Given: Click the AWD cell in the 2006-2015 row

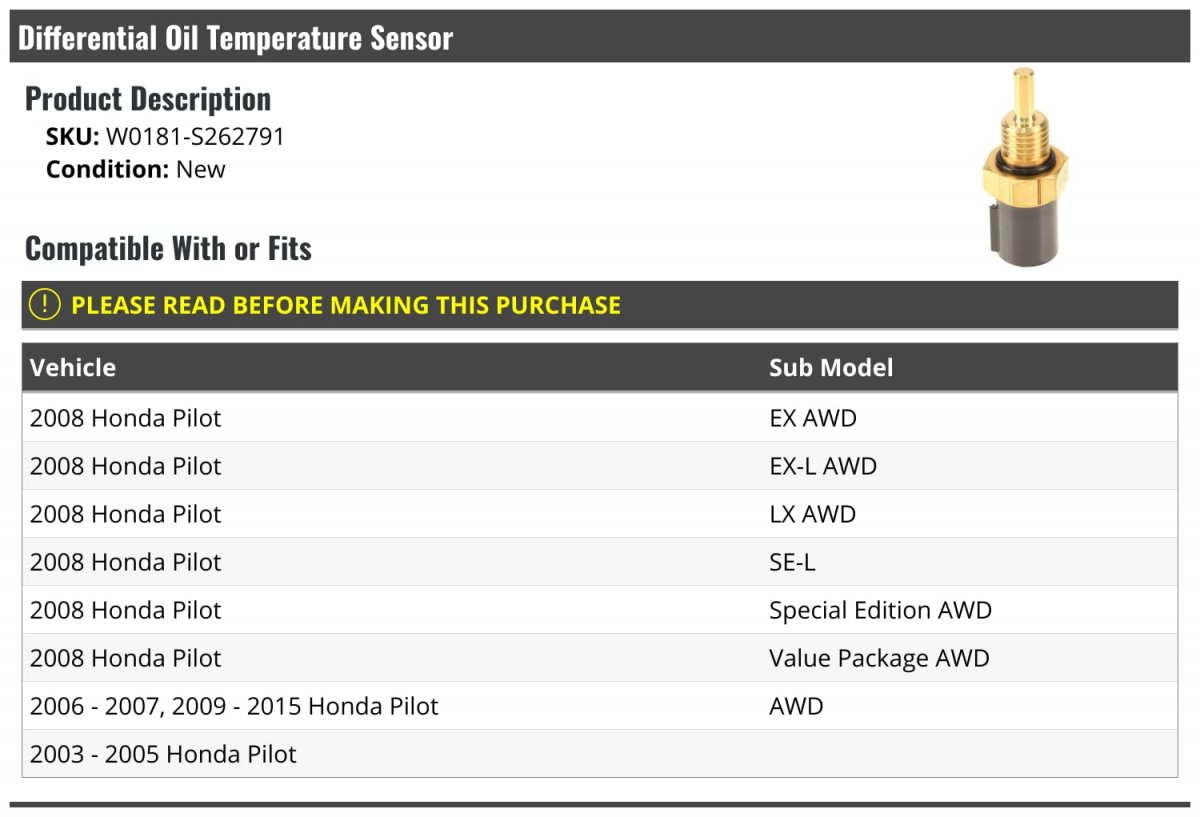Looking at the screenshot, I should coord(796,706).
